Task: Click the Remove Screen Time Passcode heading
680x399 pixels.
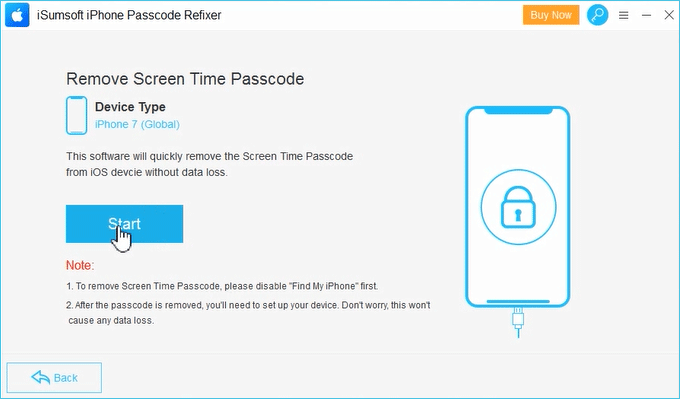Action: coord(185,79)
